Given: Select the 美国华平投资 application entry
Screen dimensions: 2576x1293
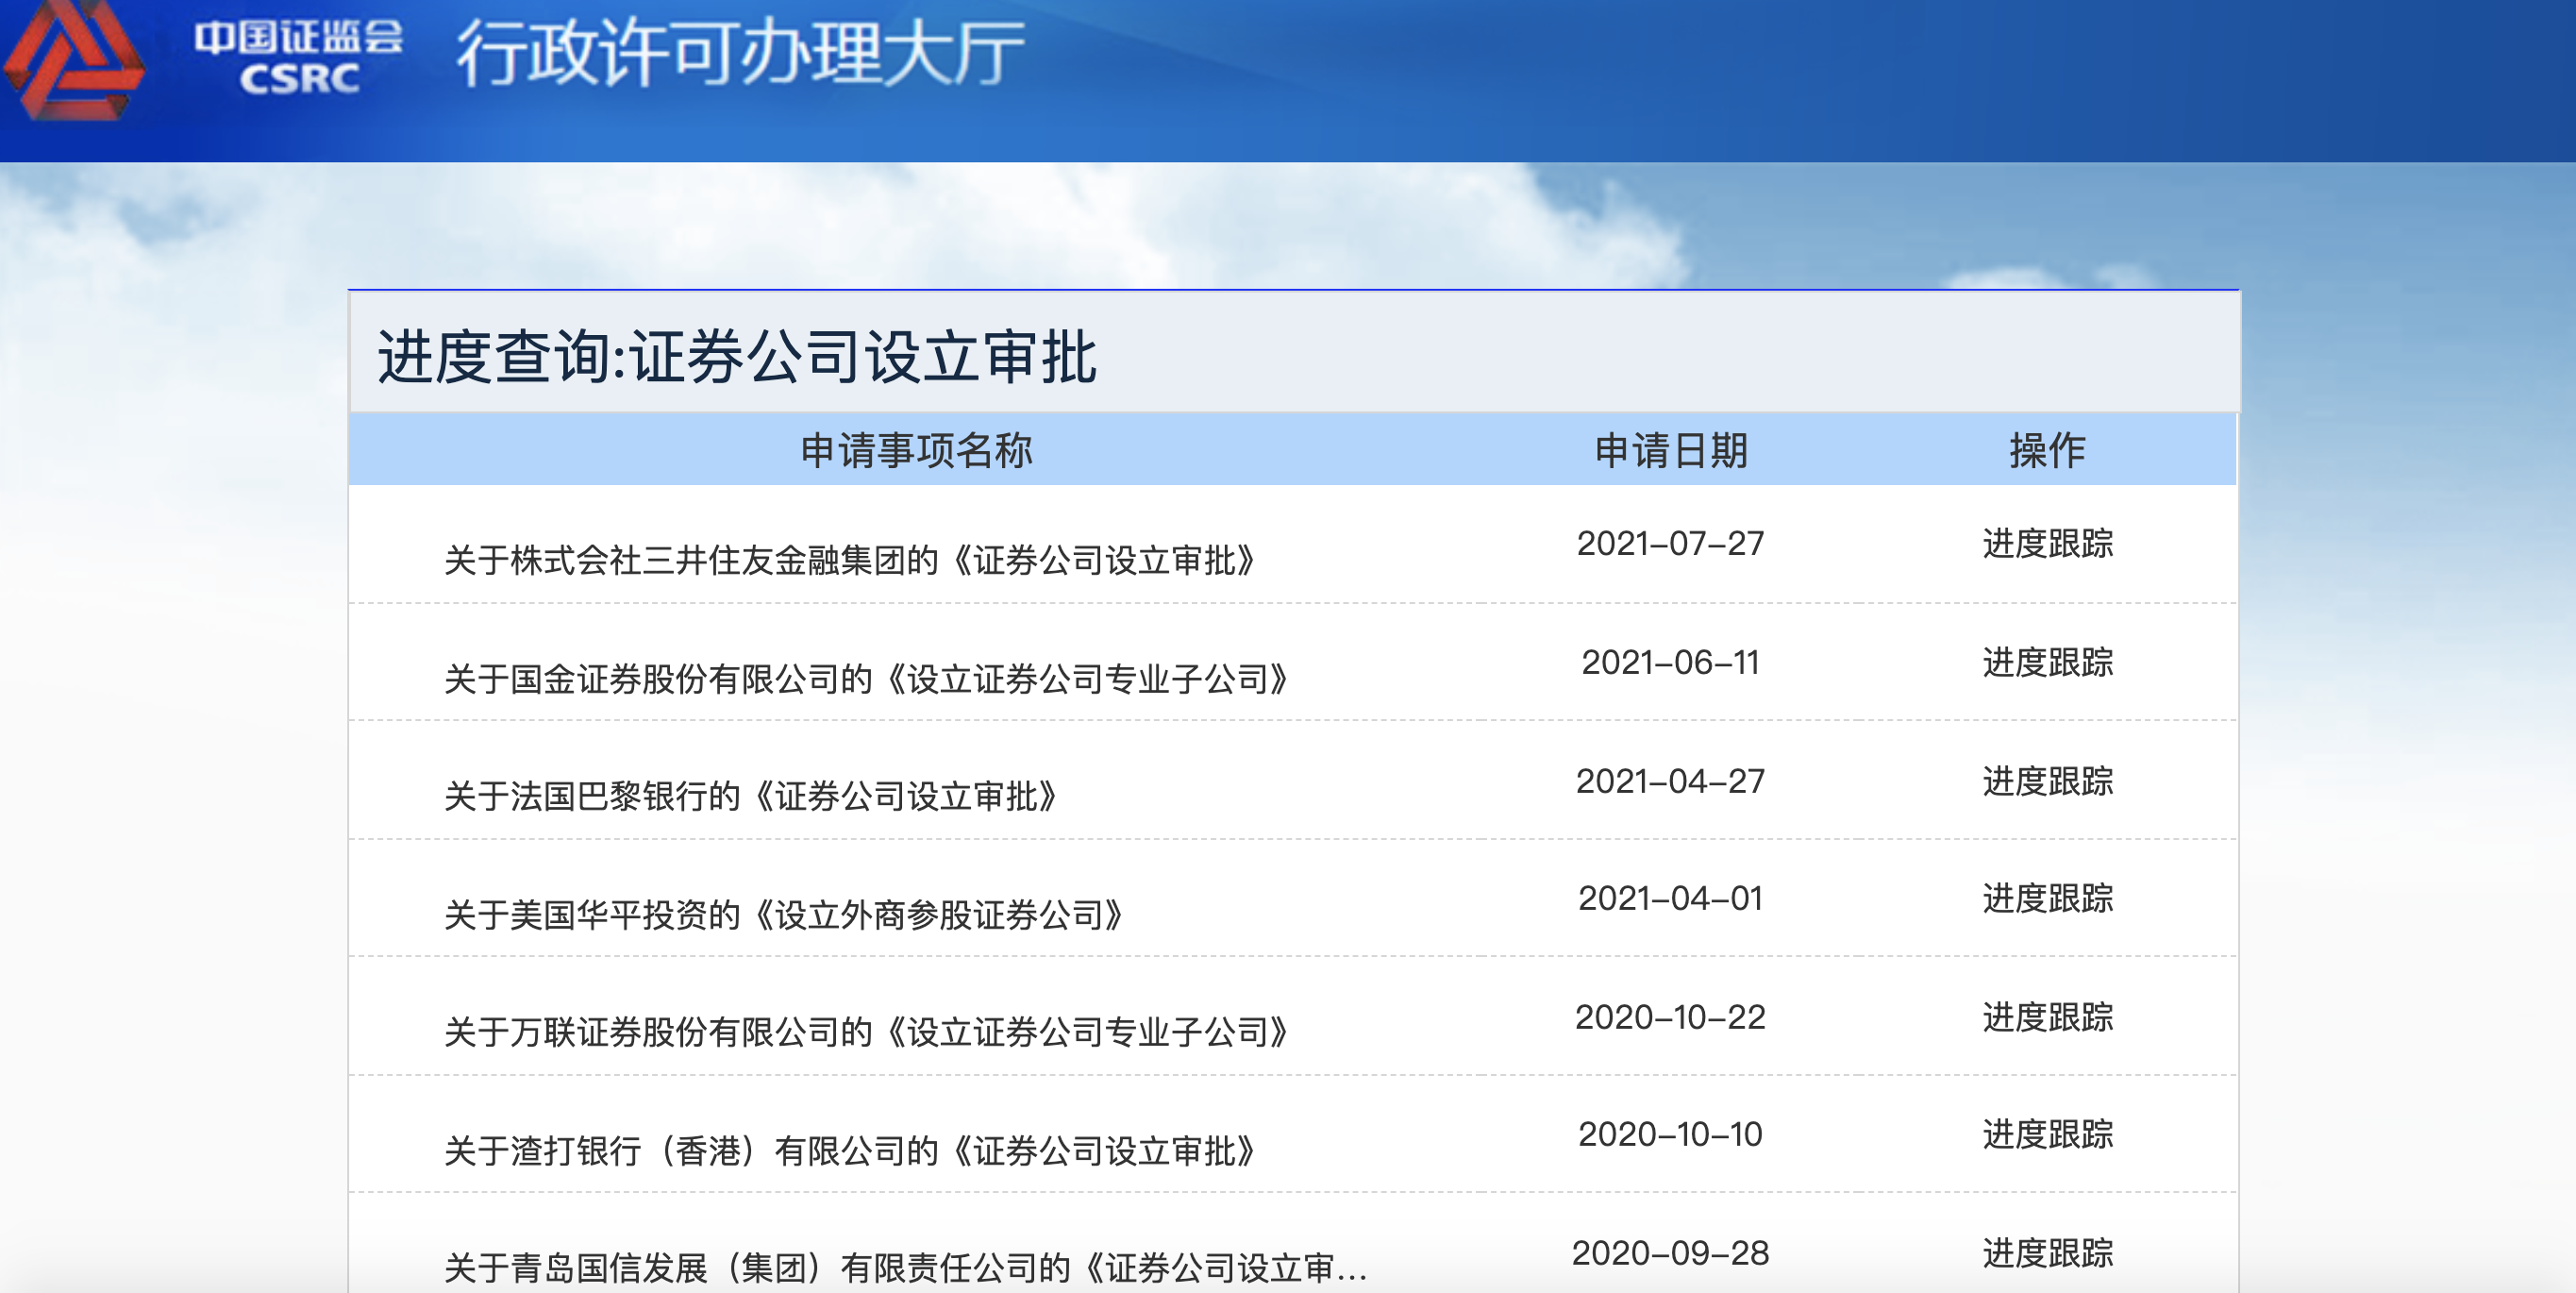Looking at the screenshot, I should tap(784, 915).
